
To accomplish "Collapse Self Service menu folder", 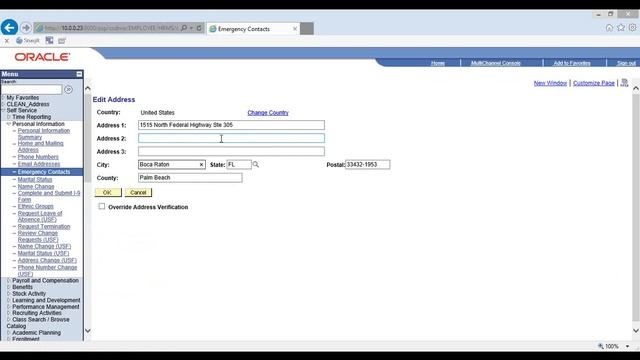I will [x=4, y=111].
